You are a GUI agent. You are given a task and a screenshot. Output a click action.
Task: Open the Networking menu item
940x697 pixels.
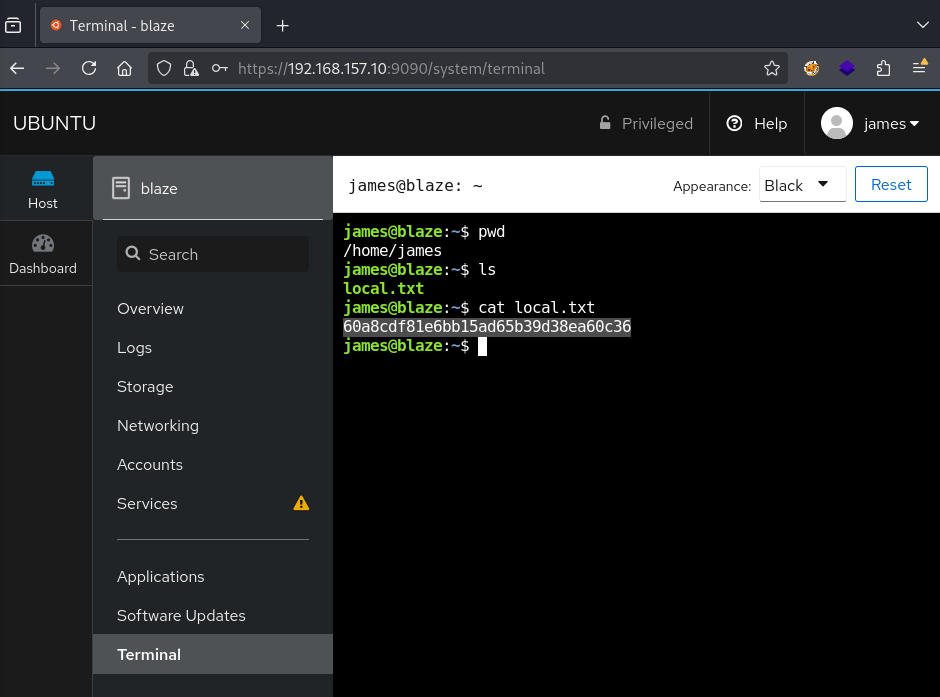coord(158,426)
